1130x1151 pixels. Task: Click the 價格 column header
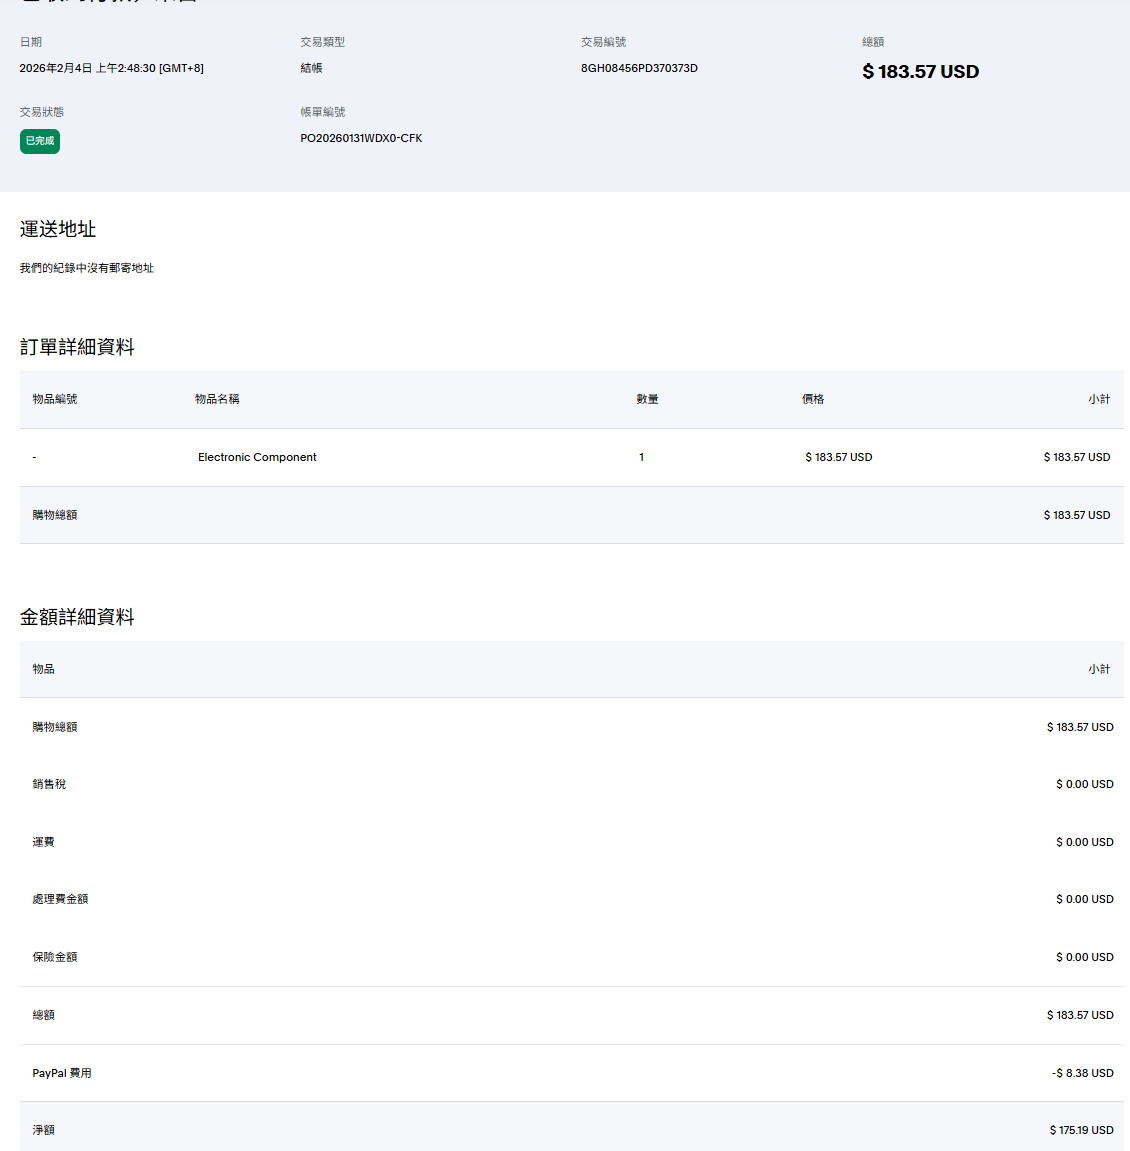(813, 399)
